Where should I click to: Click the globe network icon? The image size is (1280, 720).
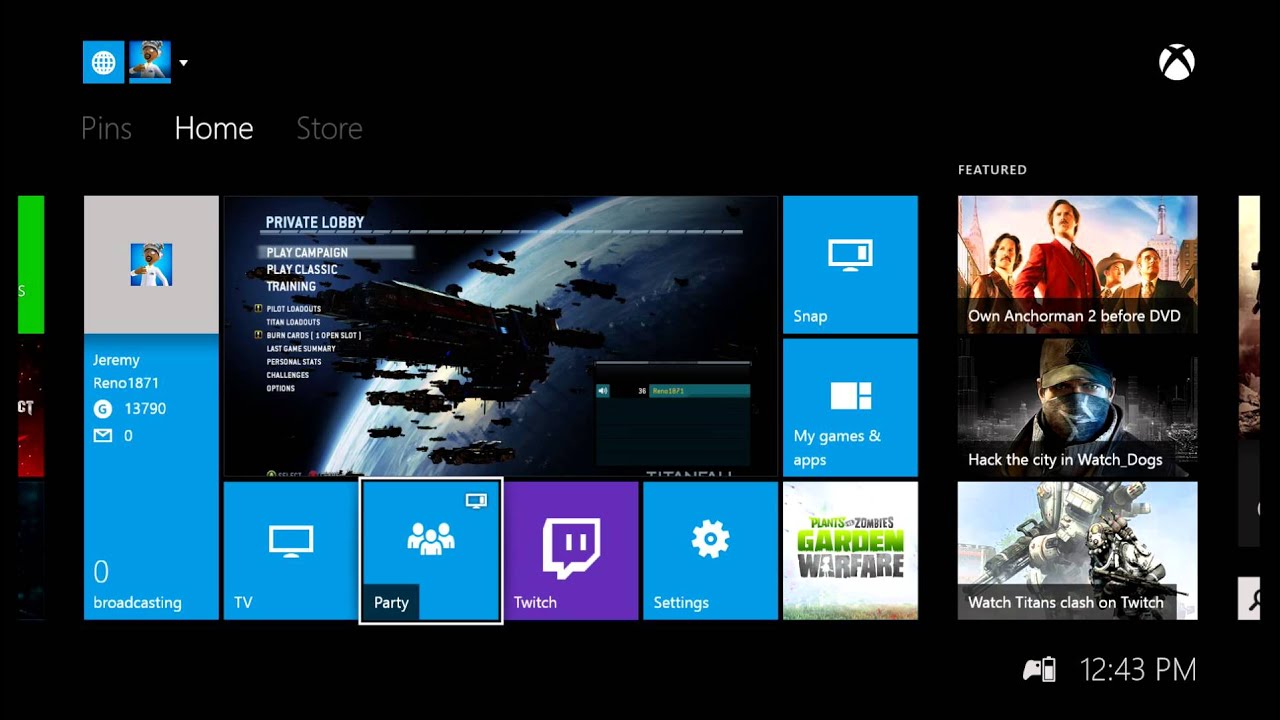[x=104, y=62]
